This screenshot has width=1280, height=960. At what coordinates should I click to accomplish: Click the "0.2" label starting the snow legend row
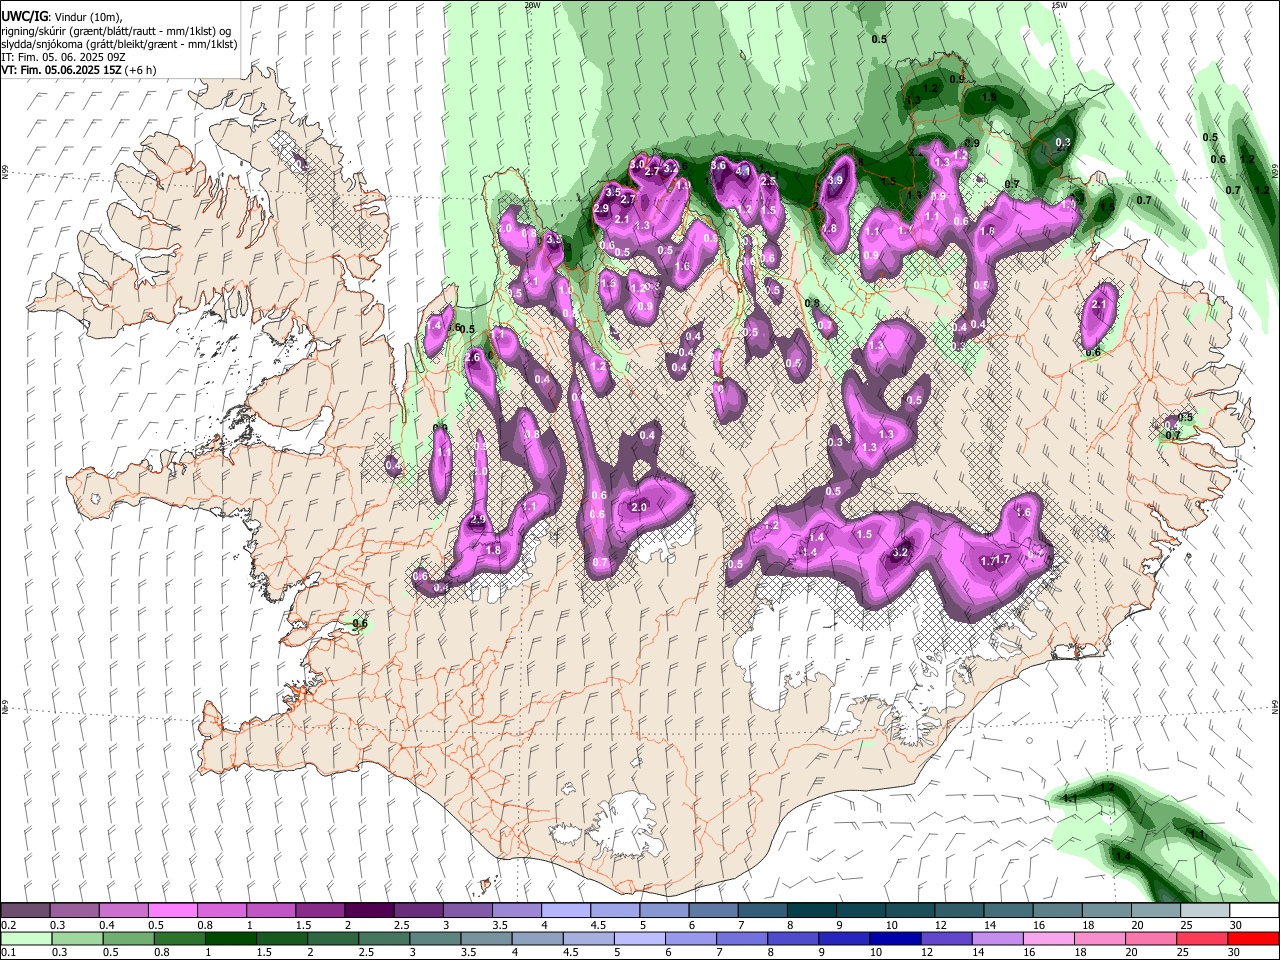click(9, 924)
